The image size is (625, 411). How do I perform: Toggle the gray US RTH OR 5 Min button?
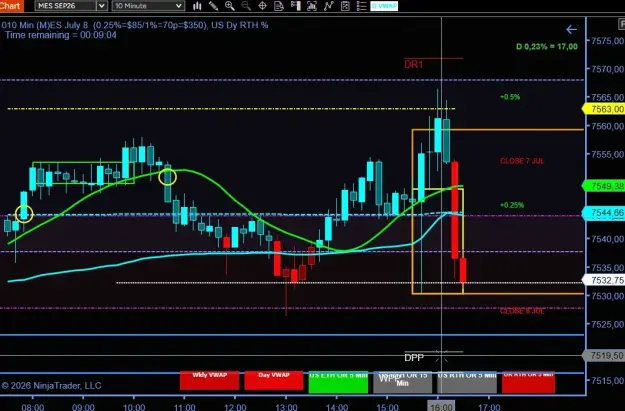coord(467,382)
